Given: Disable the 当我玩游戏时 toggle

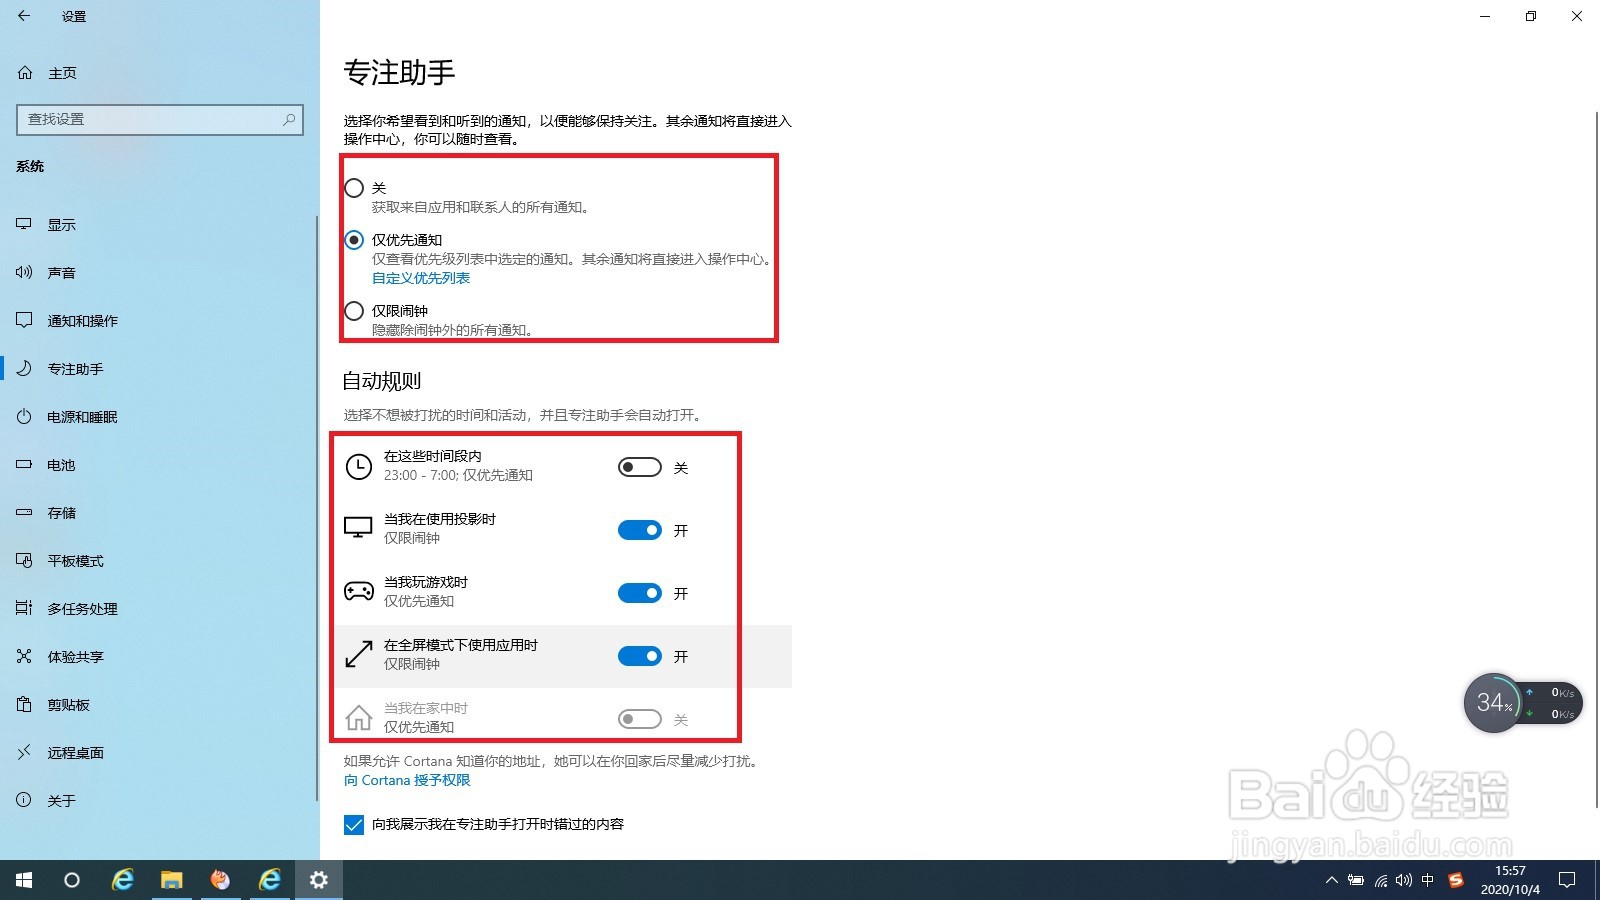Looking at the screenshot, I should coord(639,593).
